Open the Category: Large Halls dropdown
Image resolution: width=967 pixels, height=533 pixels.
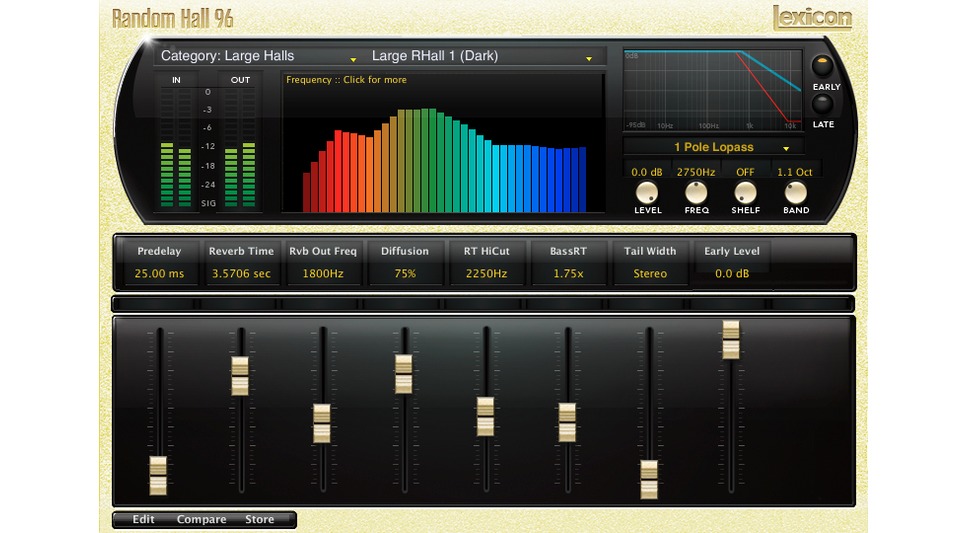pyautogui.click(x=259, y=56)
